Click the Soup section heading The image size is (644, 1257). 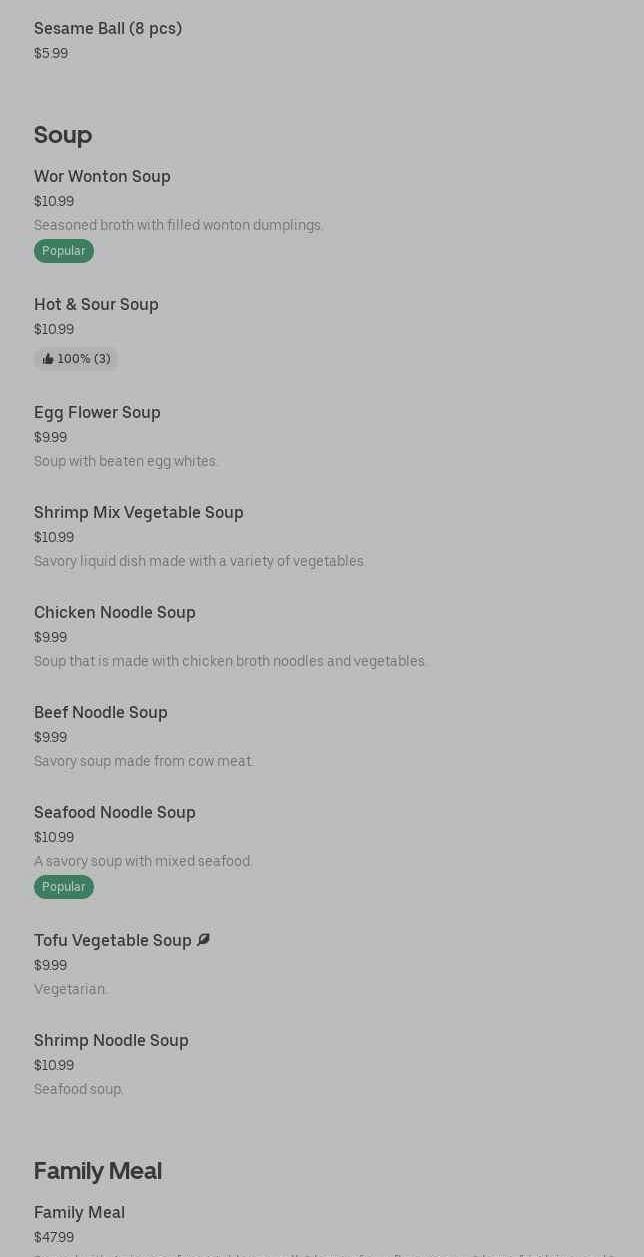pos(63,135)
